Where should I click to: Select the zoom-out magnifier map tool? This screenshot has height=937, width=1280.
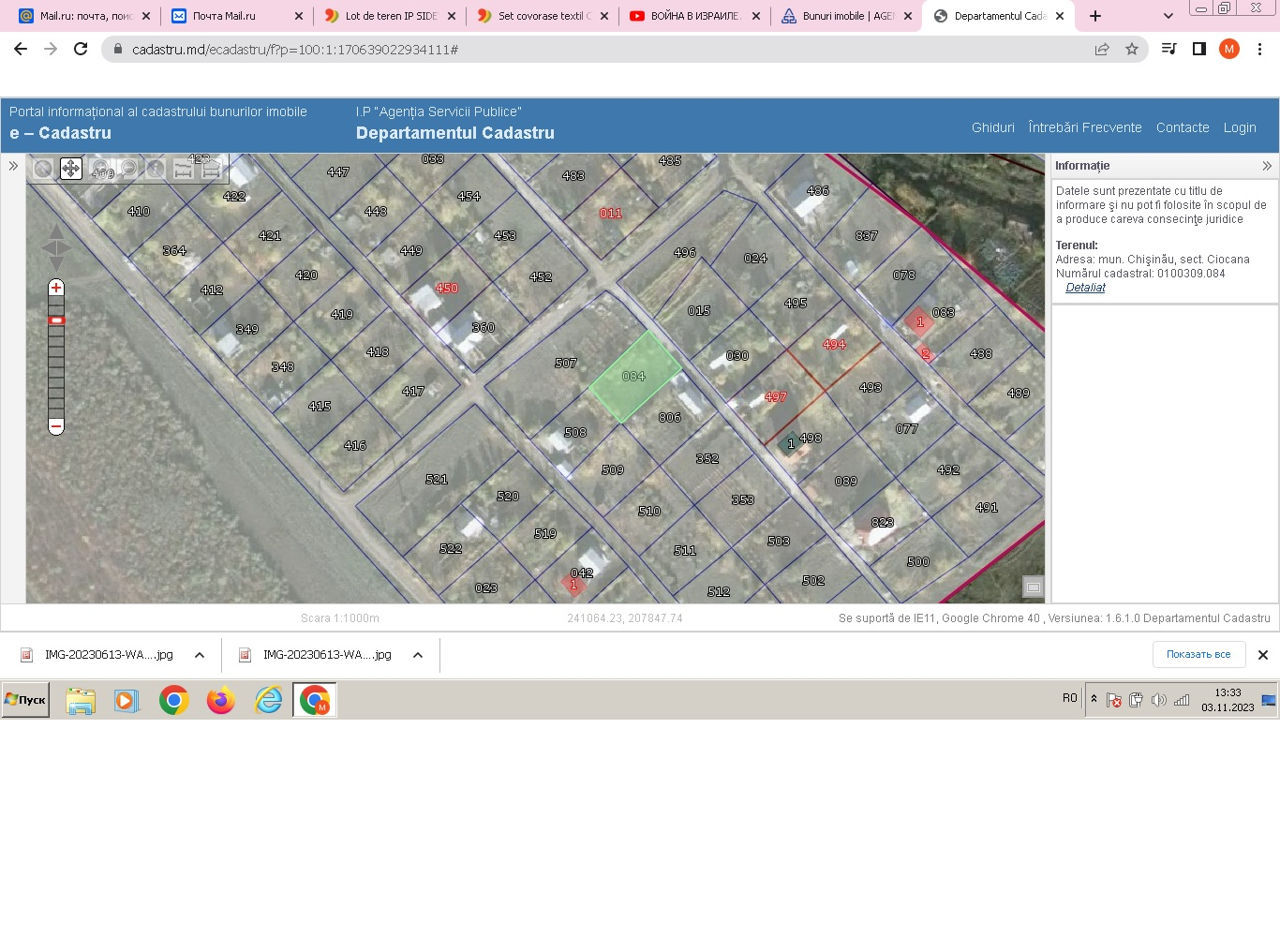click(x=127, y=168)
